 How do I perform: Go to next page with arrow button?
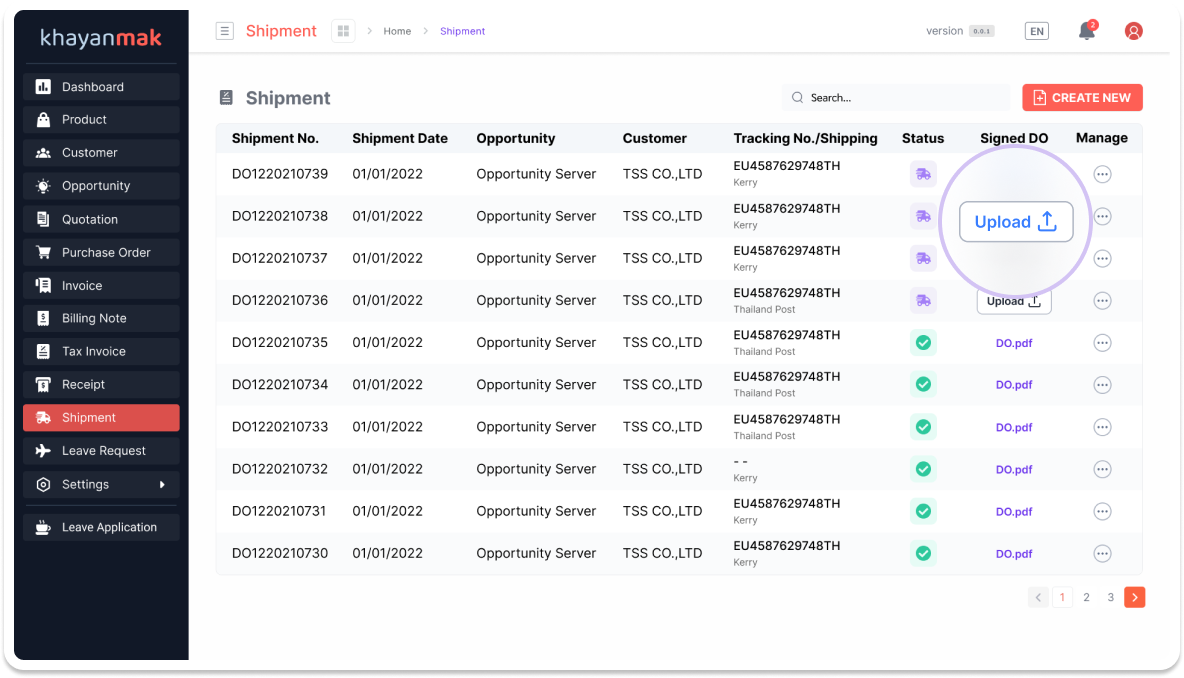click(x=1134, y=597)
